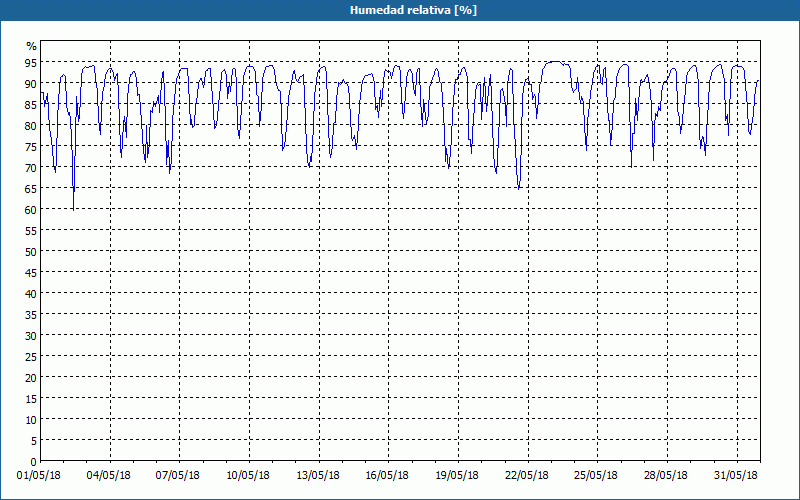Click the '%' unit label on the y-axis
800x500 pixels.
tap(32, 46)
